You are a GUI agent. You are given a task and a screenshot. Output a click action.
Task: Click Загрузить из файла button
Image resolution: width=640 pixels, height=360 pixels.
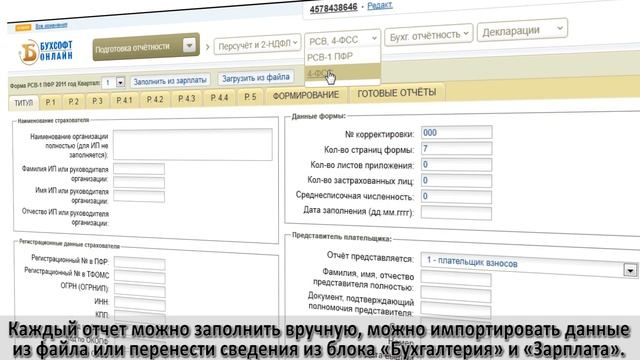pyautogui.click(x=256, y=77)
